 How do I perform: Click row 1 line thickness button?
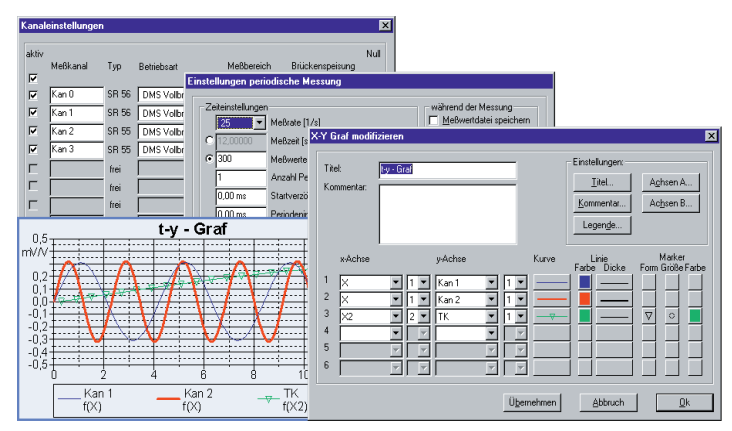click(613, 283)
